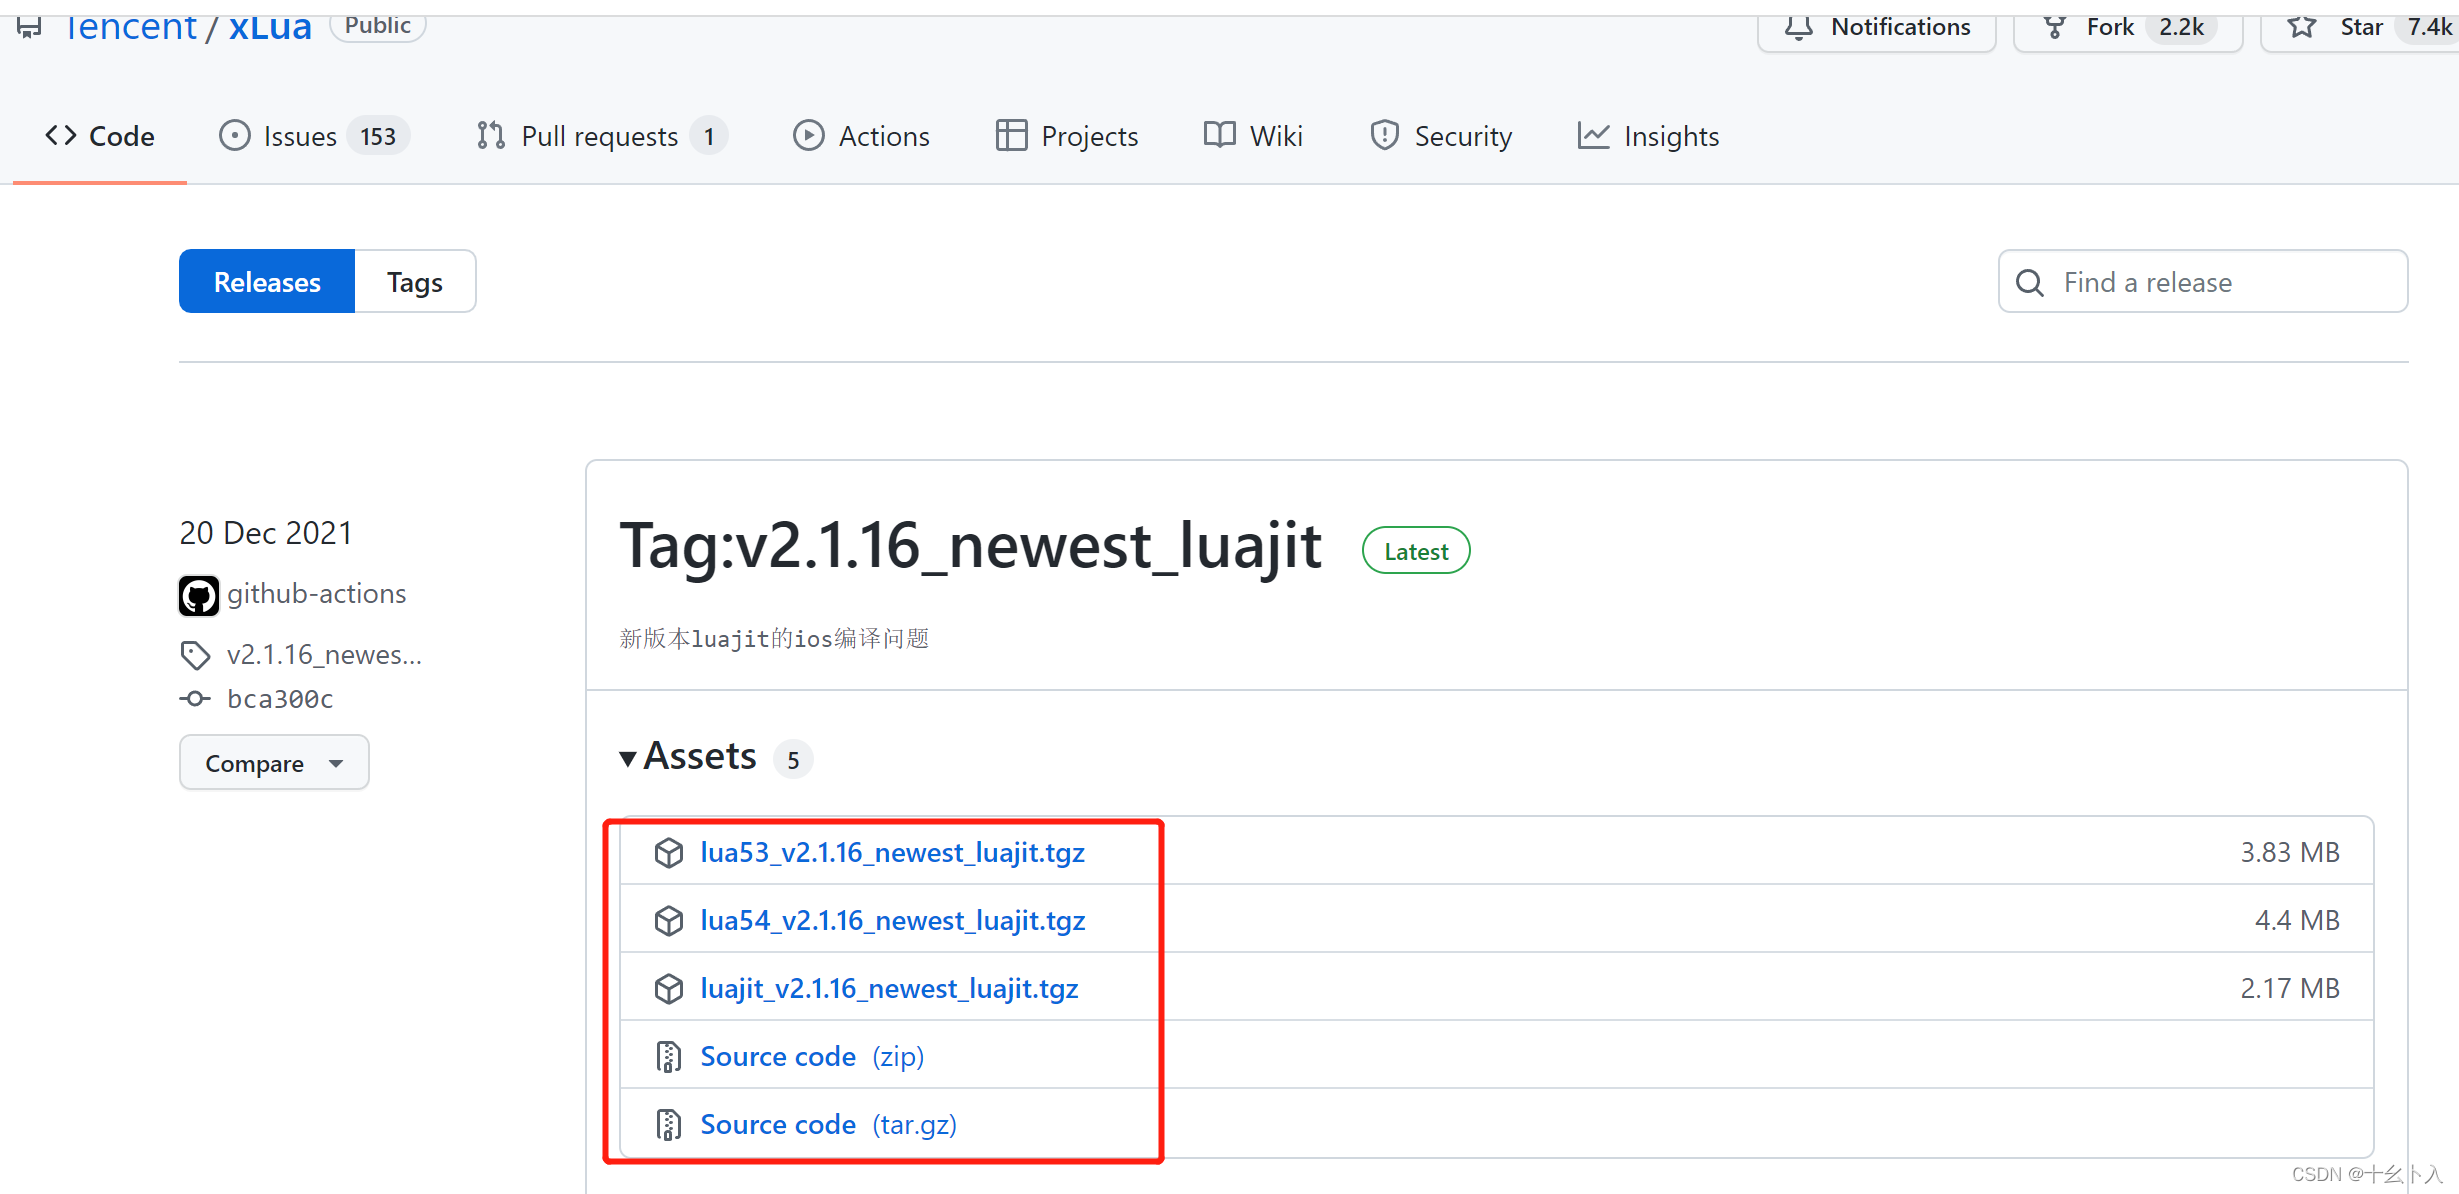Click the Find a release search input
Image resolution: width=2459 pixels, height=1194 pixels.
click(2205, 282)
